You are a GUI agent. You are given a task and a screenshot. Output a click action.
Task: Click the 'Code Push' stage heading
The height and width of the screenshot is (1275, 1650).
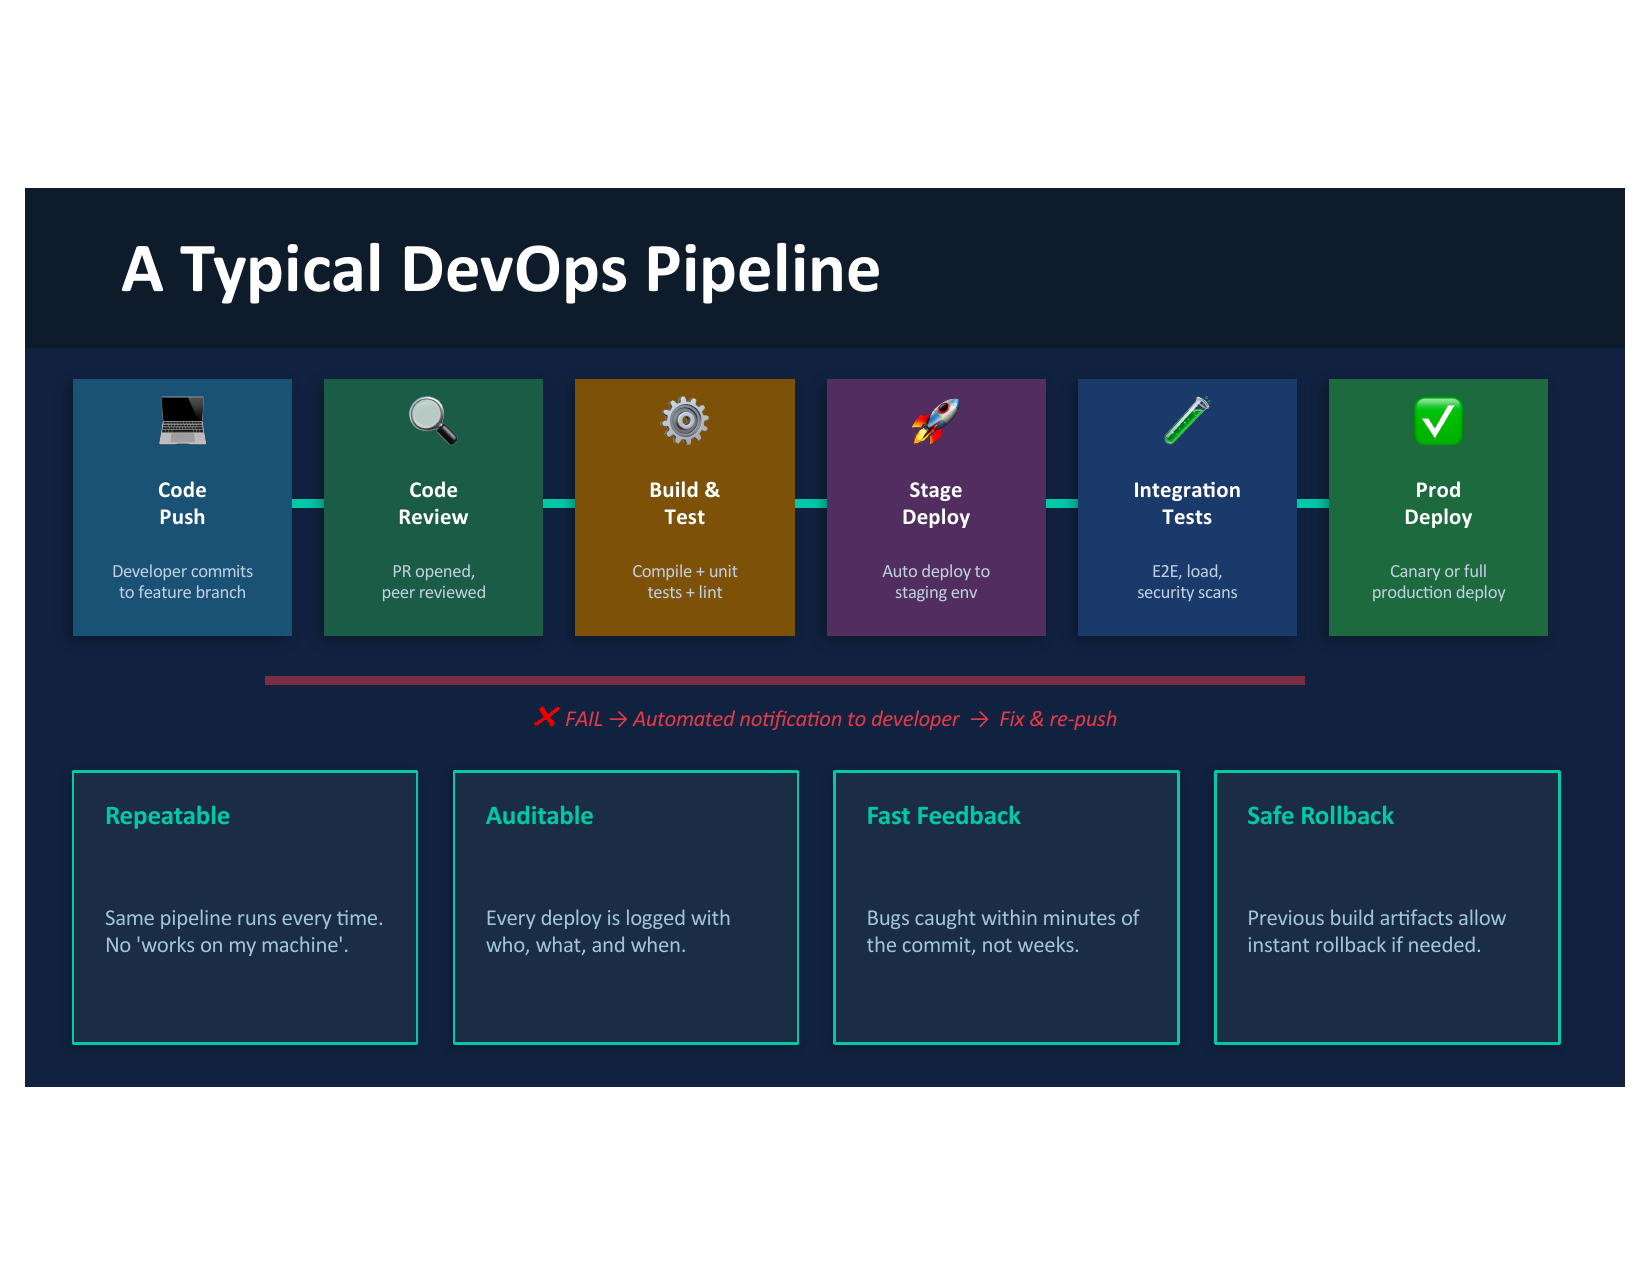[x=182, y=503]
